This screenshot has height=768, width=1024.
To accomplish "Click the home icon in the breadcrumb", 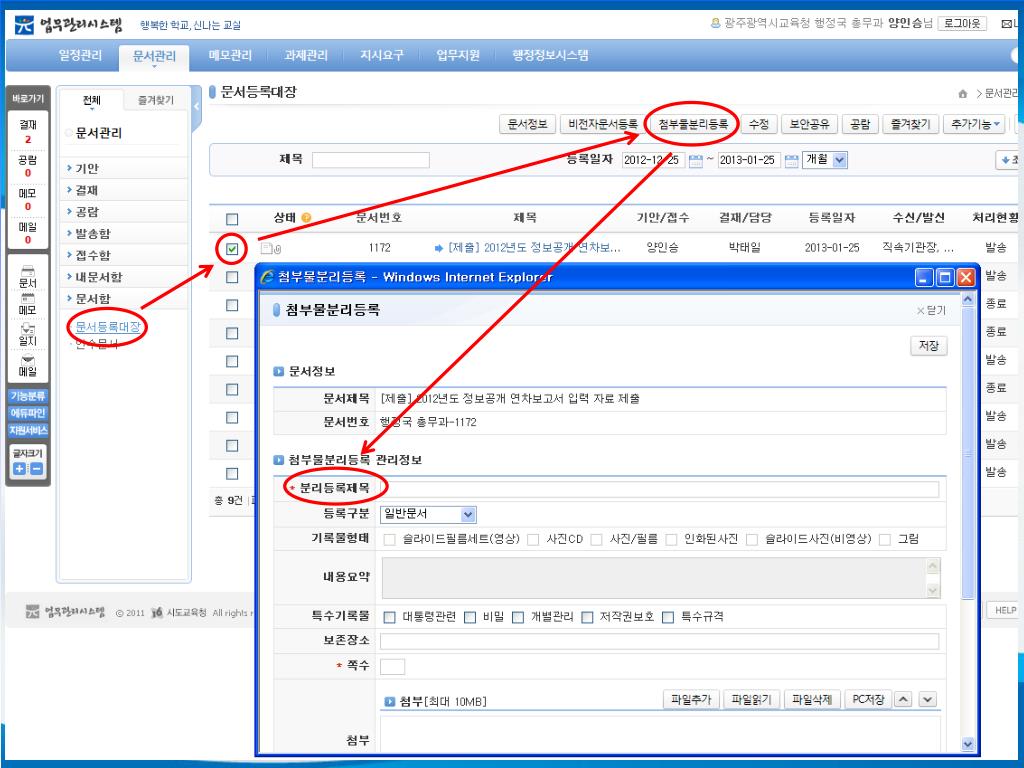I will tap(963, 94).
